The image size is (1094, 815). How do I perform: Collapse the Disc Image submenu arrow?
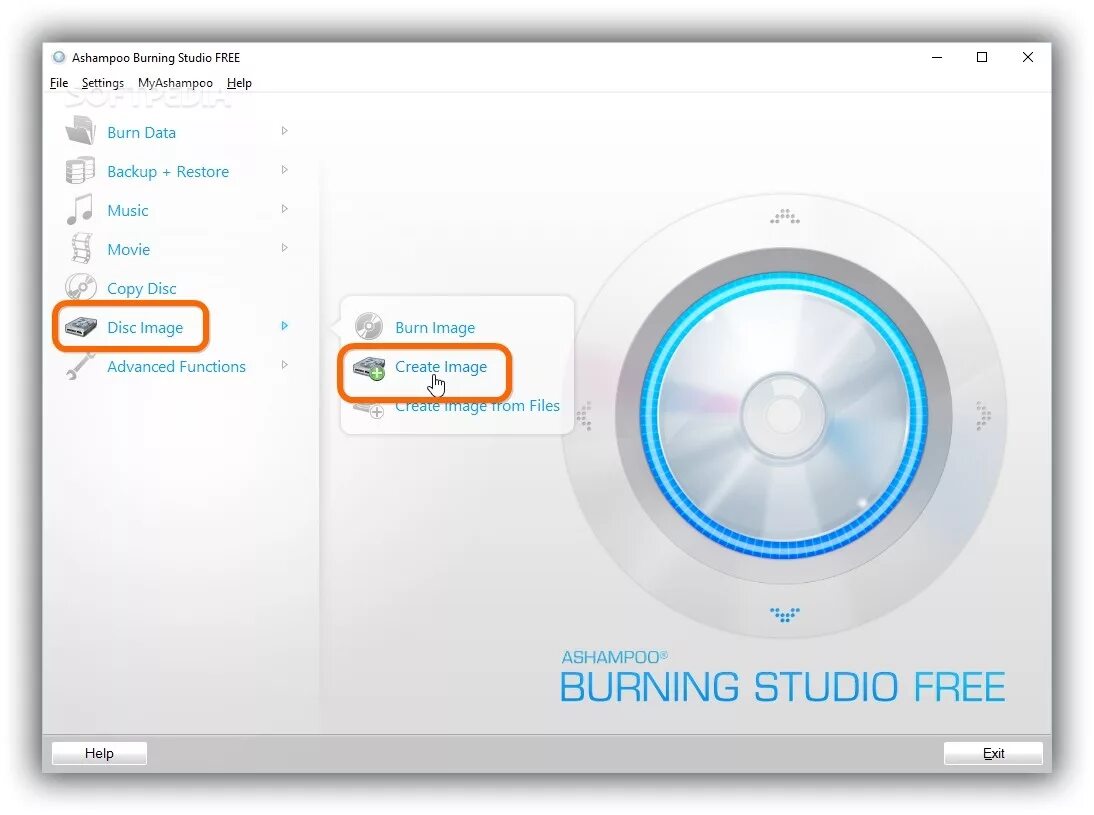point(285,326)
